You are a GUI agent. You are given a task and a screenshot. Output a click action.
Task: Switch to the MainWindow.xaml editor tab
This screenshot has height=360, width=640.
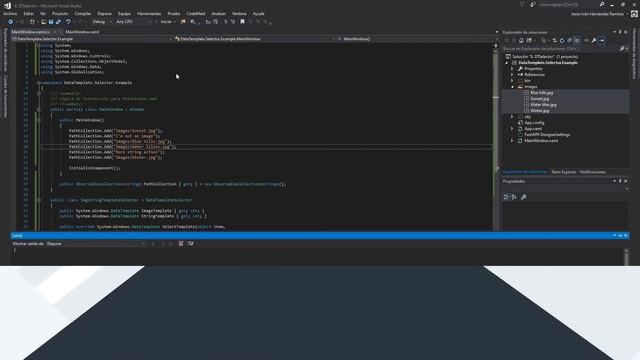[82, 31]
